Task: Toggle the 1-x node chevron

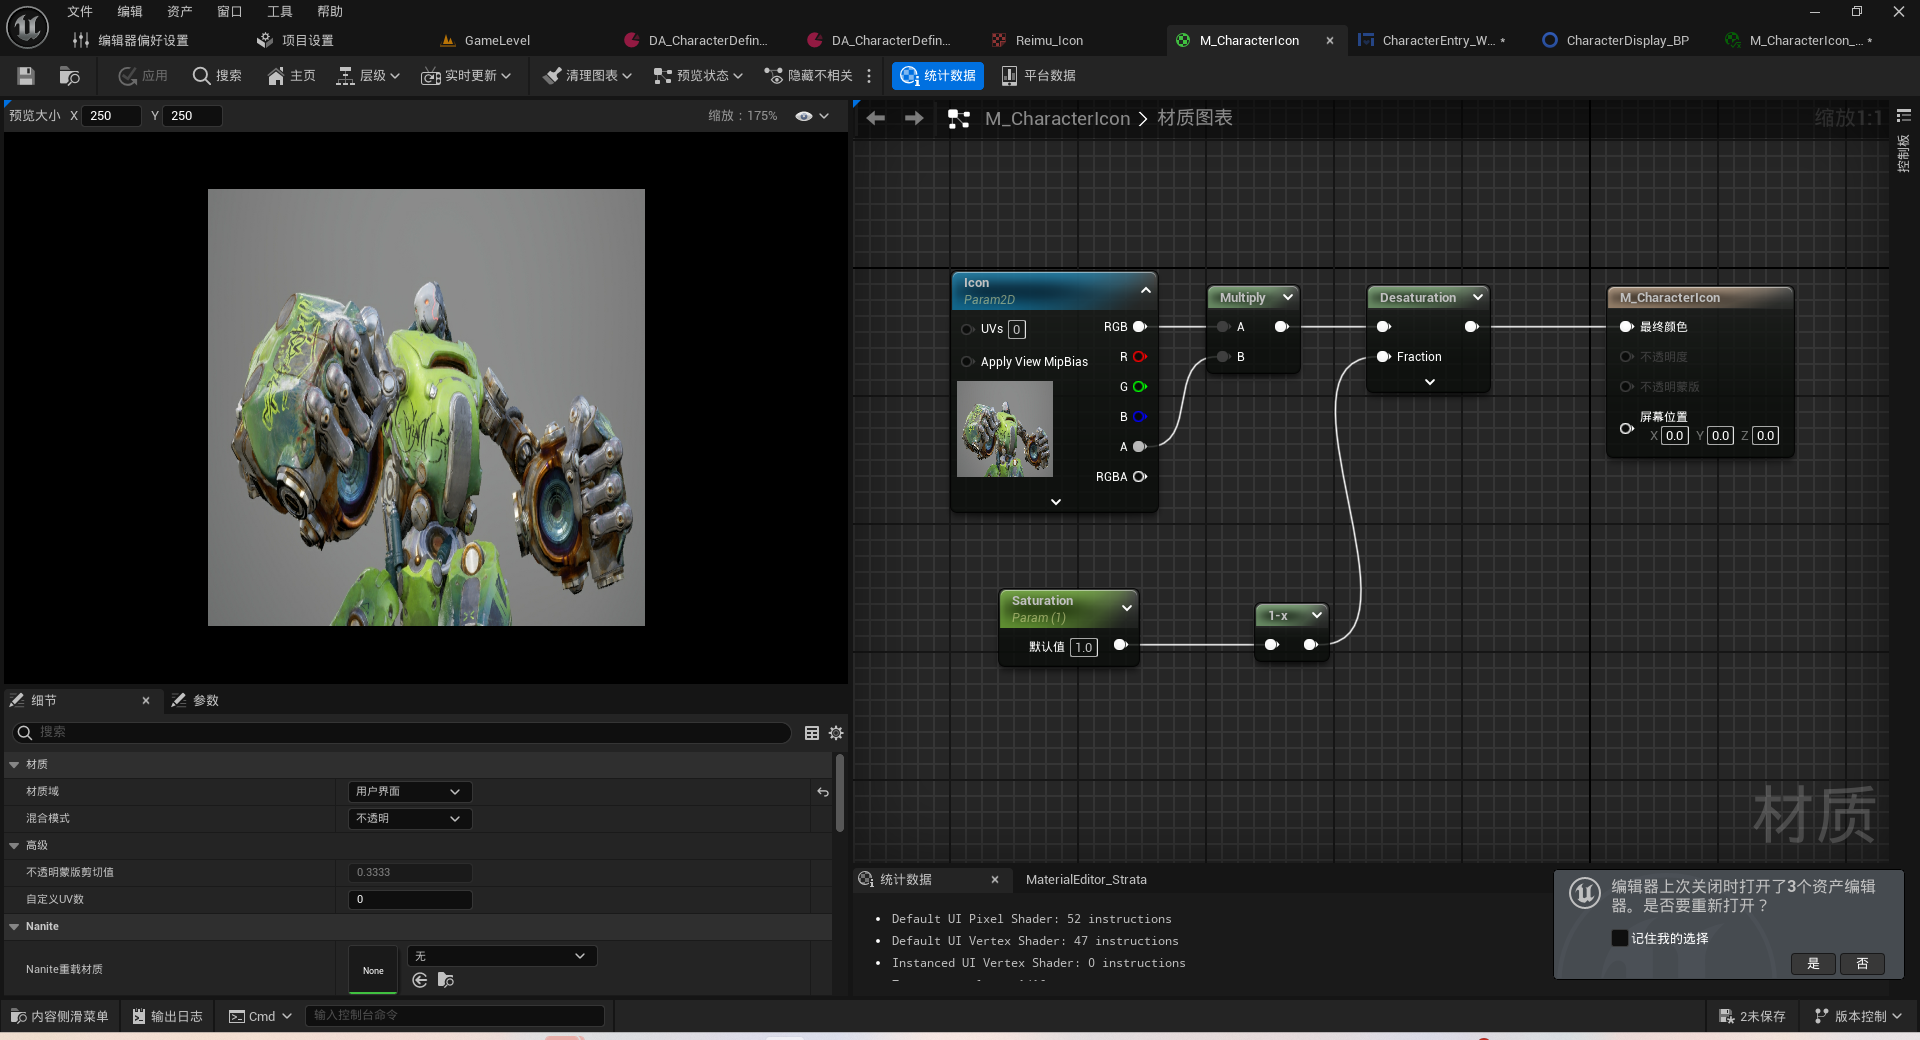Action: click(1317, 615)
